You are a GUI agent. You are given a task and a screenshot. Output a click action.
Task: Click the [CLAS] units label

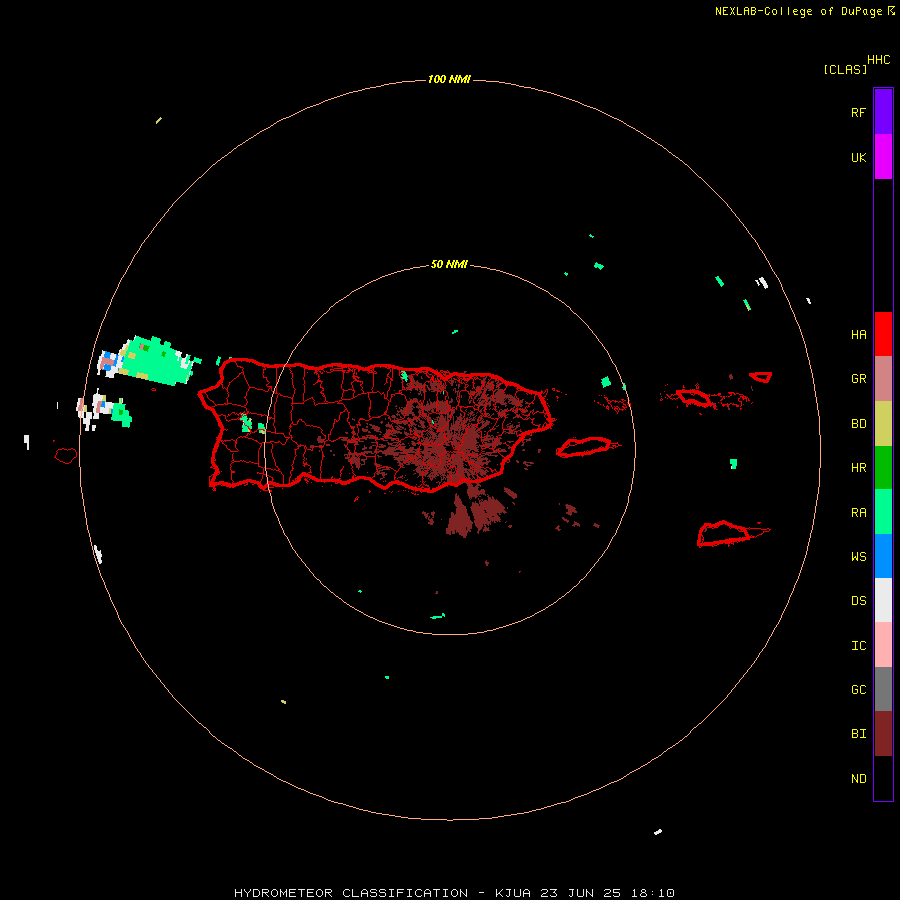pyautogui.click(x=845, y=69)
